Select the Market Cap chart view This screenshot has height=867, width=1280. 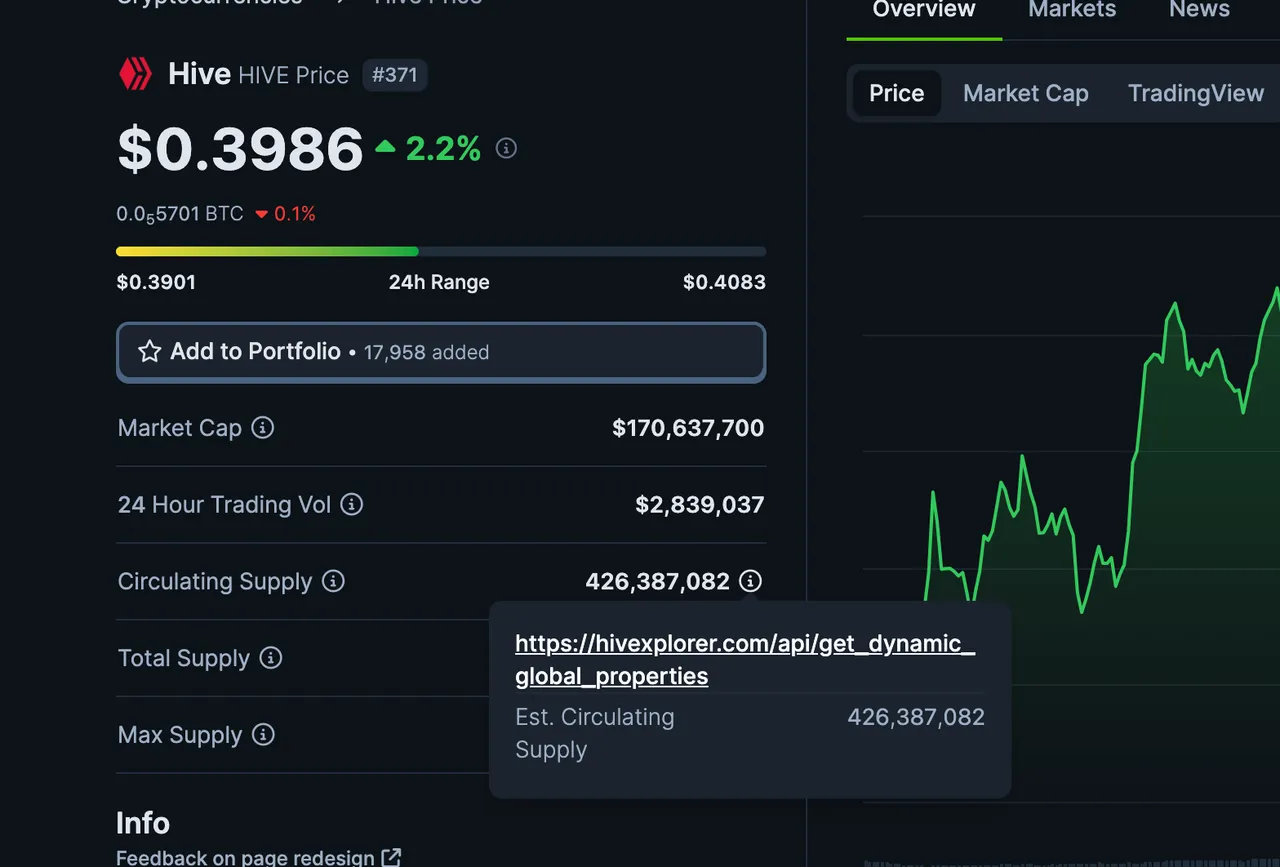coord(1025,94)
